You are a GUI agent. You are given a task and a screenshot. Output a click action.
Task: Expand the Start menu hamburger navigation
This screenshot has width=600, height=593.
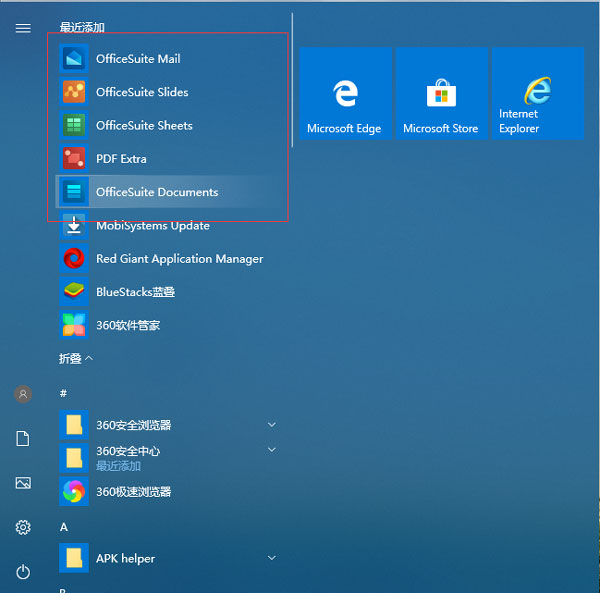[x=23, y=28]
